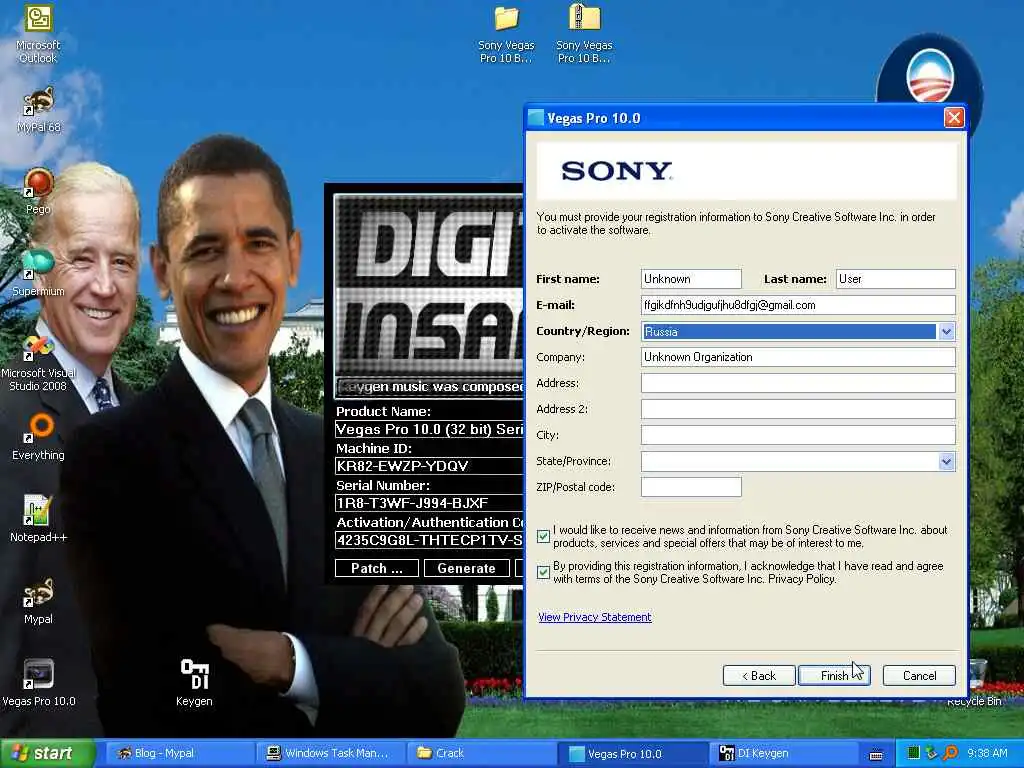Image resolution: width=1024 pixels, height=768 pixels.
Task: Click the keygen Product Name field
Action: pos(429,429)
